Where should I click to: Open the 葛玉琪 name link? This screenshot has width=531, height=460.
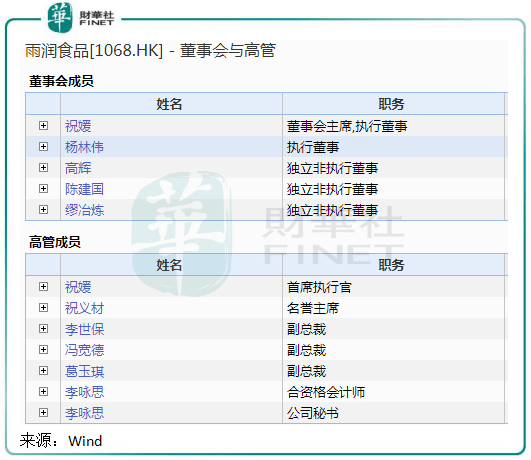[84, 371]
